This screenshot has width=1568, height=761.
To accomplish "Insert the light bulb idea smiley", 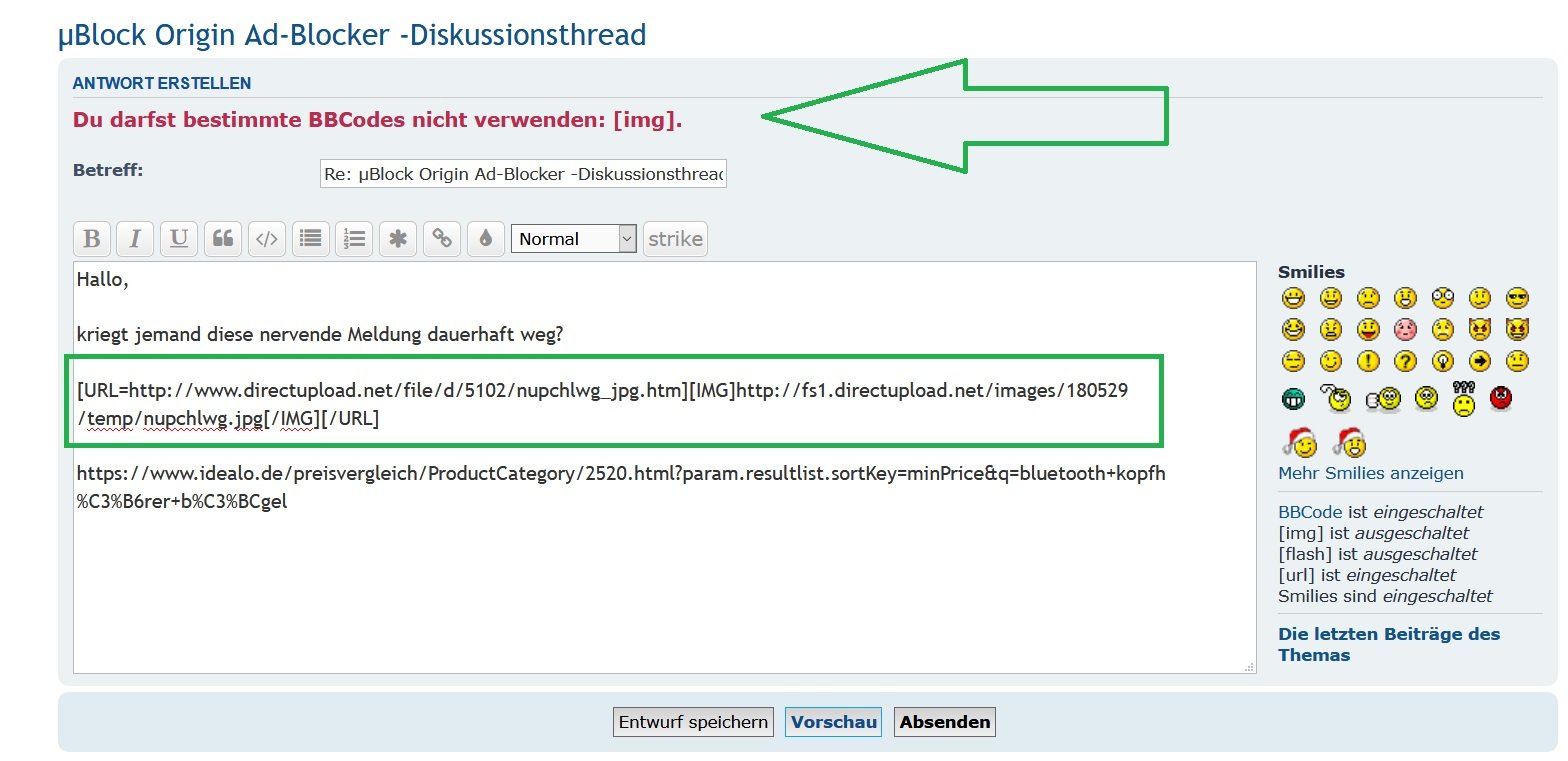I will tap(1442, 361).
